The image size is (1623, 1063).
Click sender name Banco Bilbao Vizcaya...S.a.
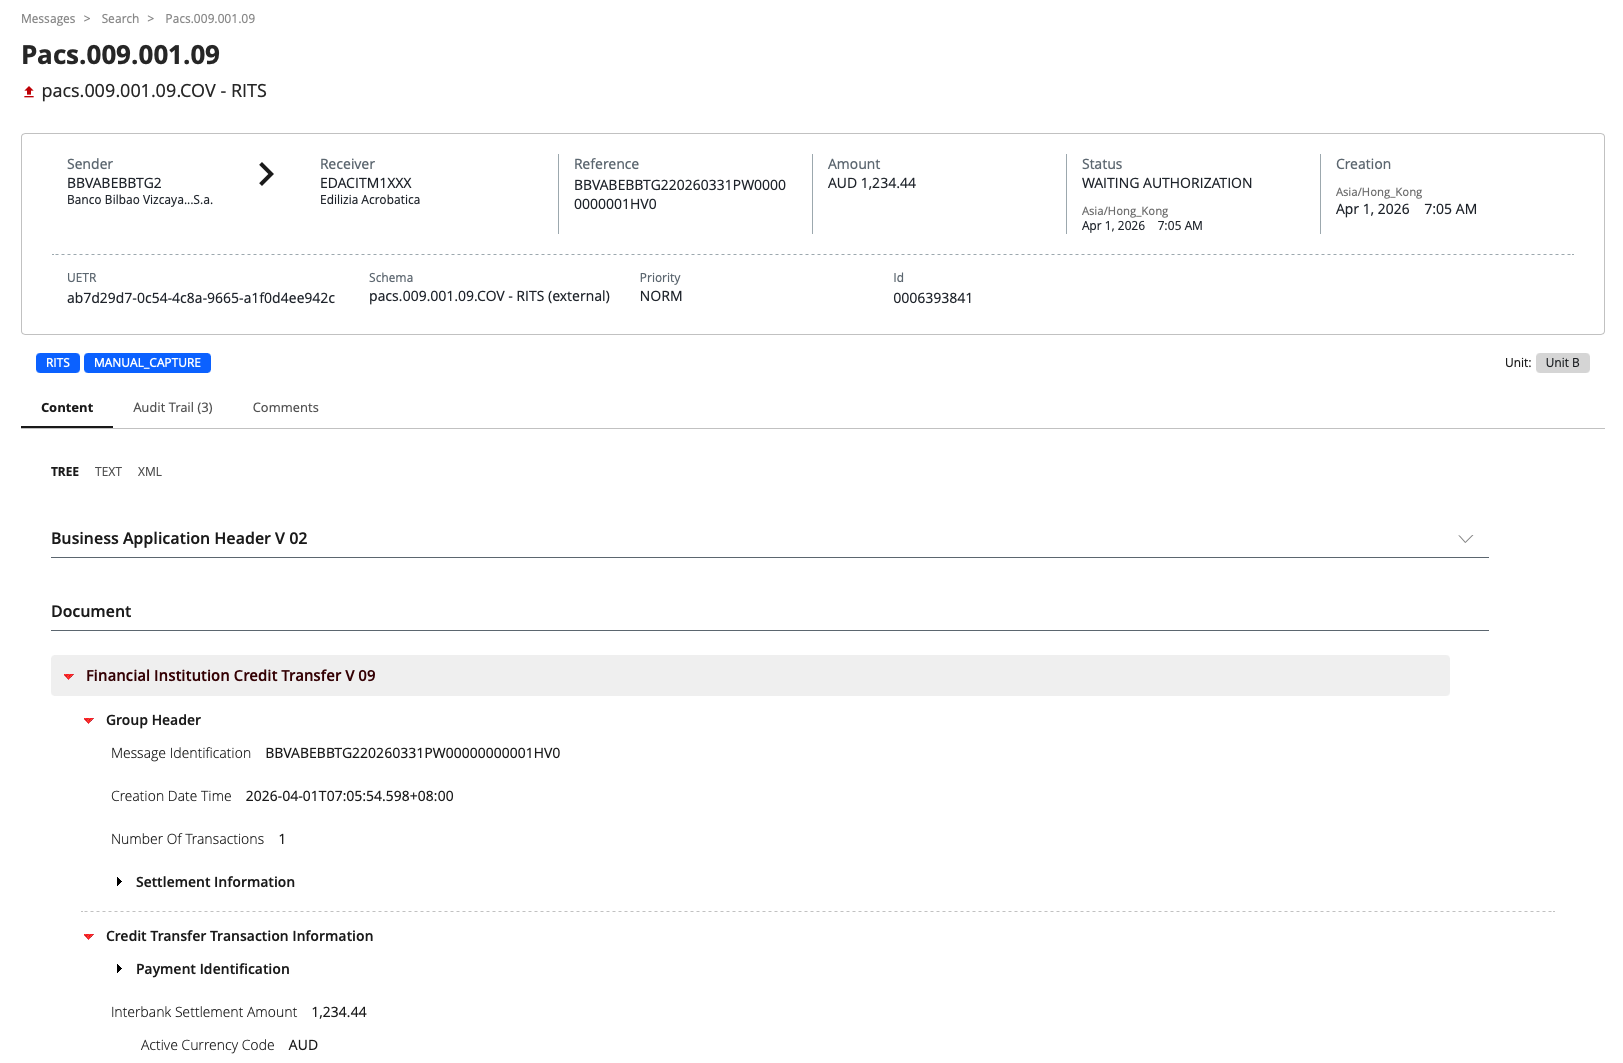(x=140, y=200)
